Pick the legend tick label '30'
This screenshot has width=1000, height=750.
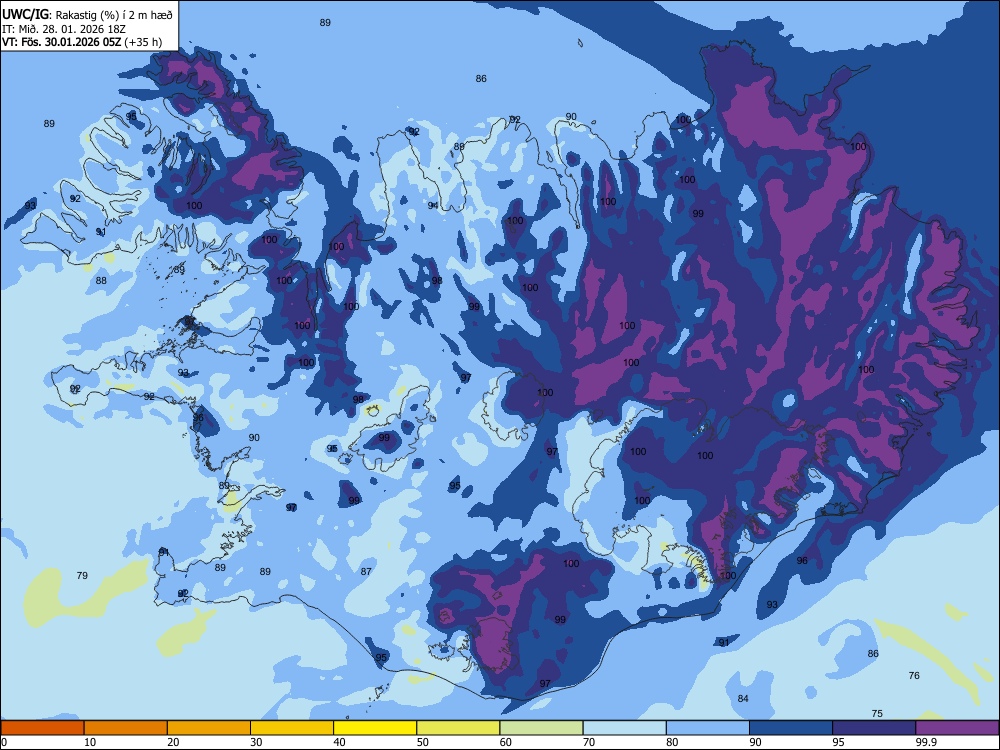coord(256,742)
